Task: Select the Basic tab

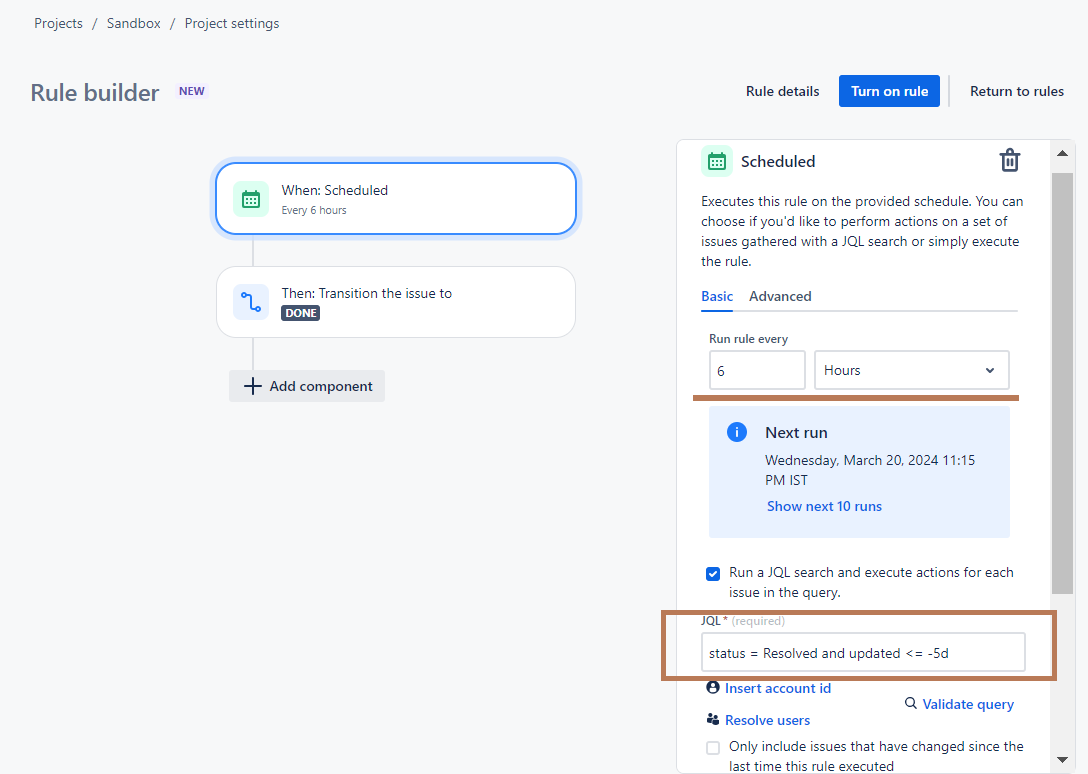Action: 717,296
